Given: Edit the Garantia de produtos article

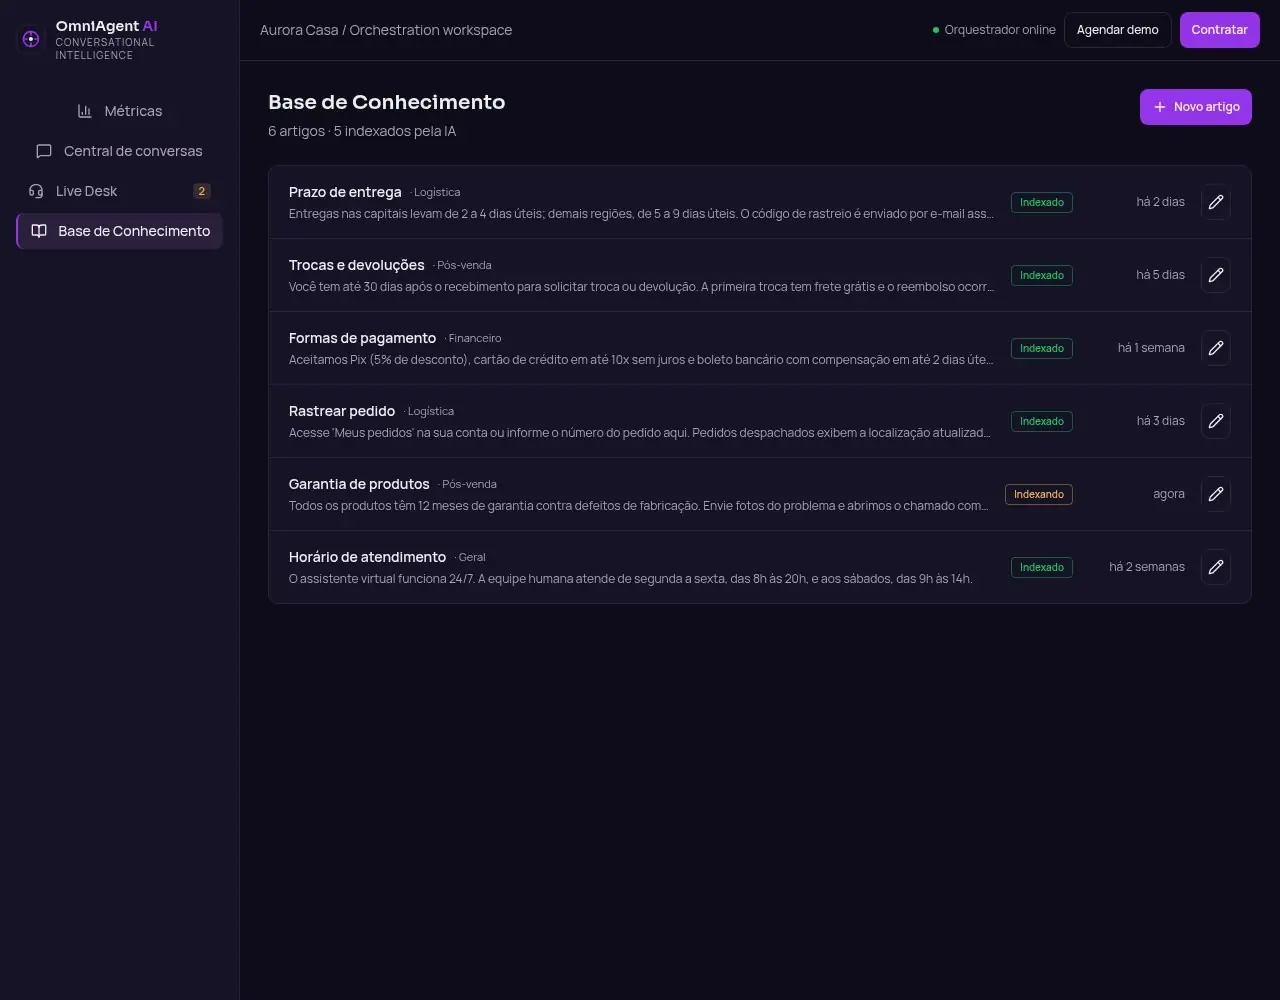Looking at the screenshot, I should click(x=1216, y=494).
